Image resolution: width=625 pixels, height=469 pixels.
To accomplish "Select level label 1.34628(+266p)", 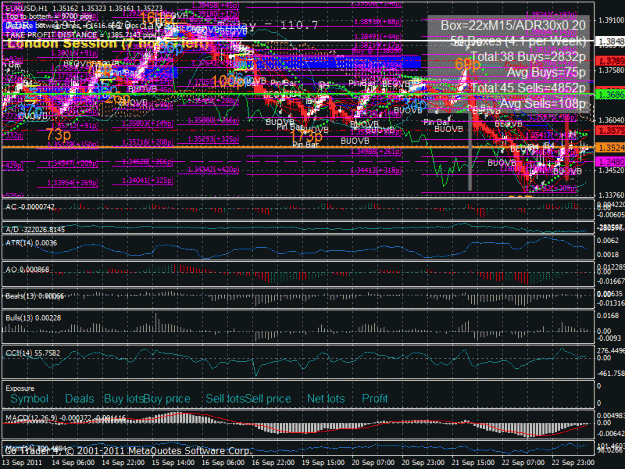I will tap(148, 161).
